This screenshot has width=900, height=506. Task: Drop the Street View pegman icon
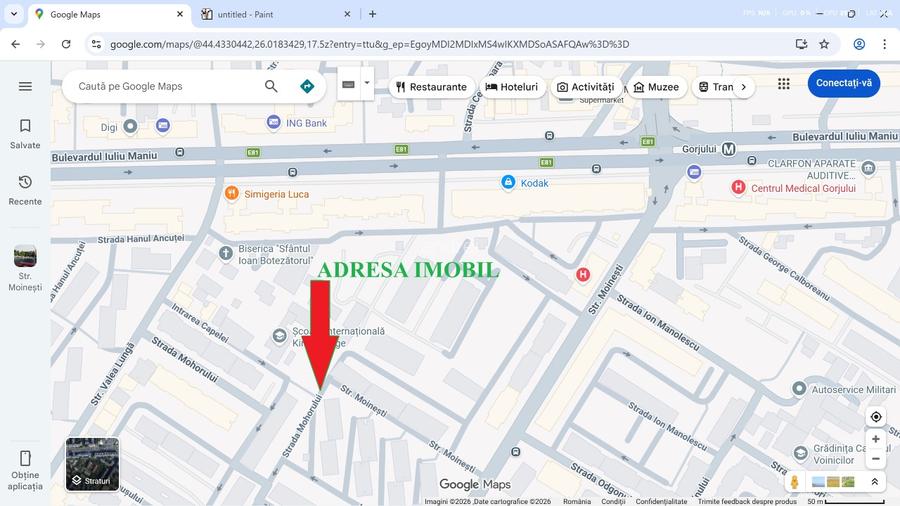pos(794,482)
